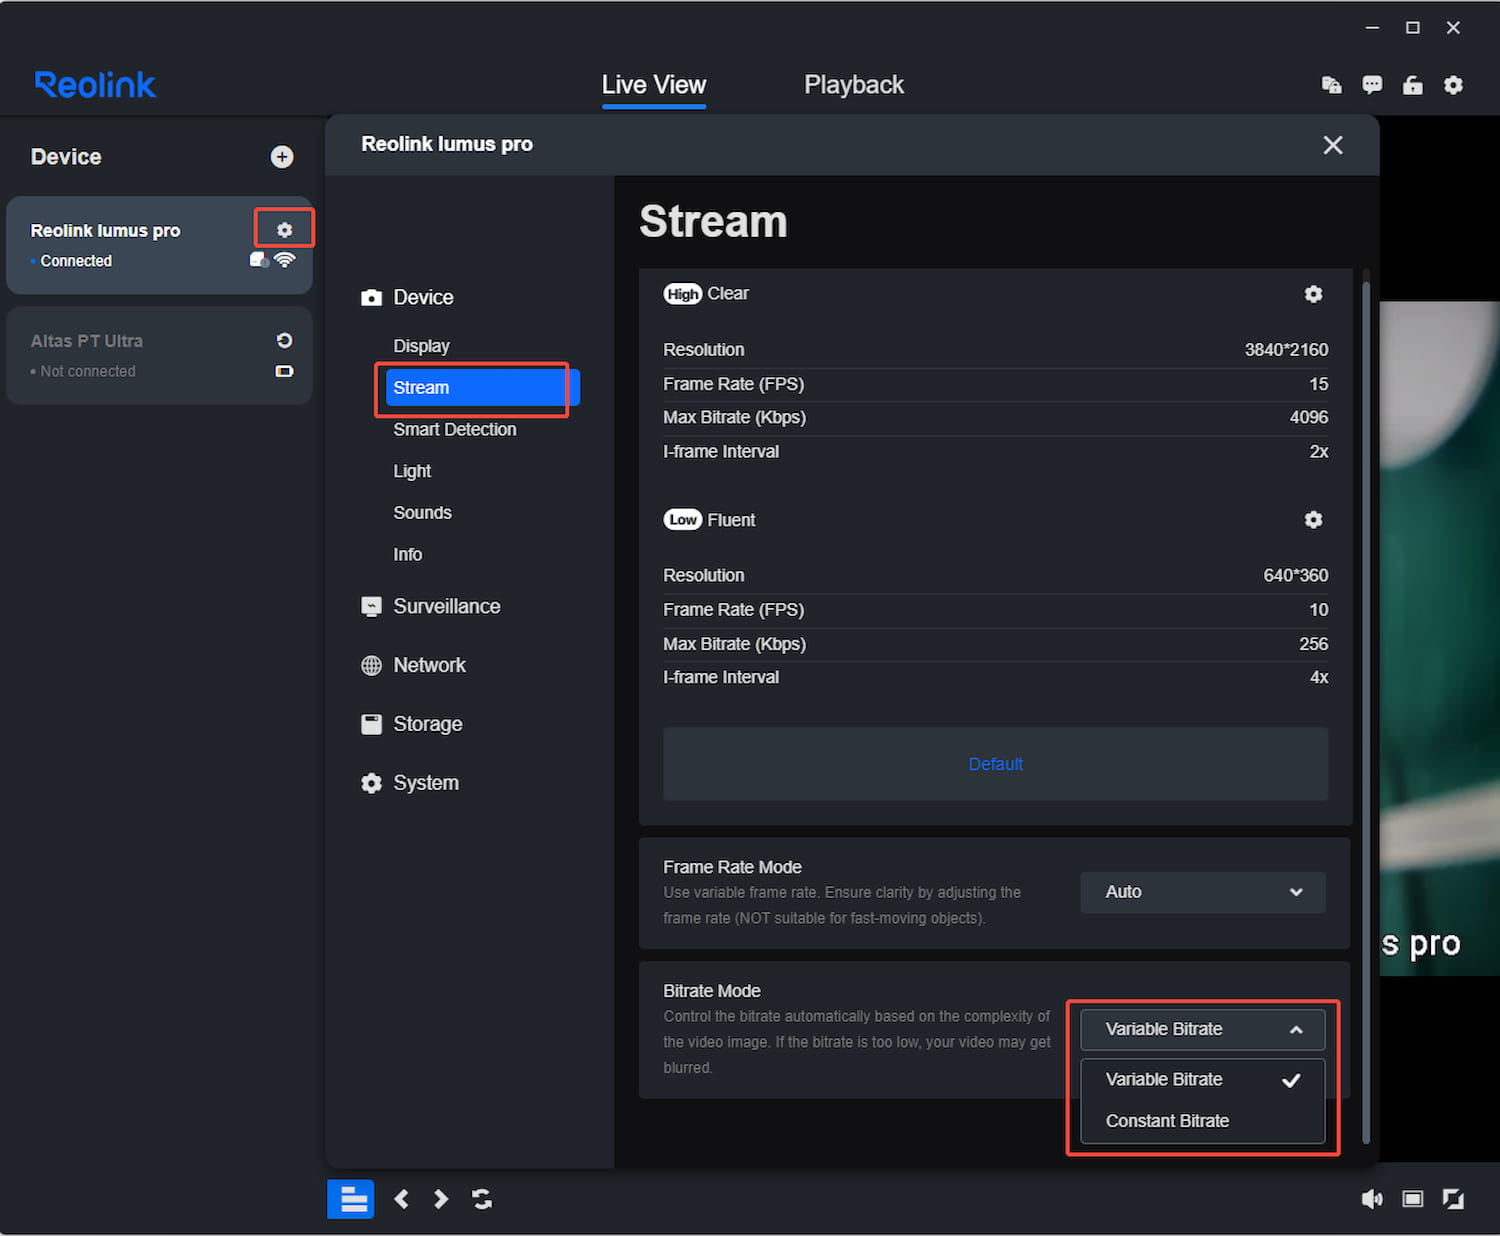Click the Clear Frame Rate value 15
Viewport: 1500px width, 1236px height.
click(x=1319, y=385)
